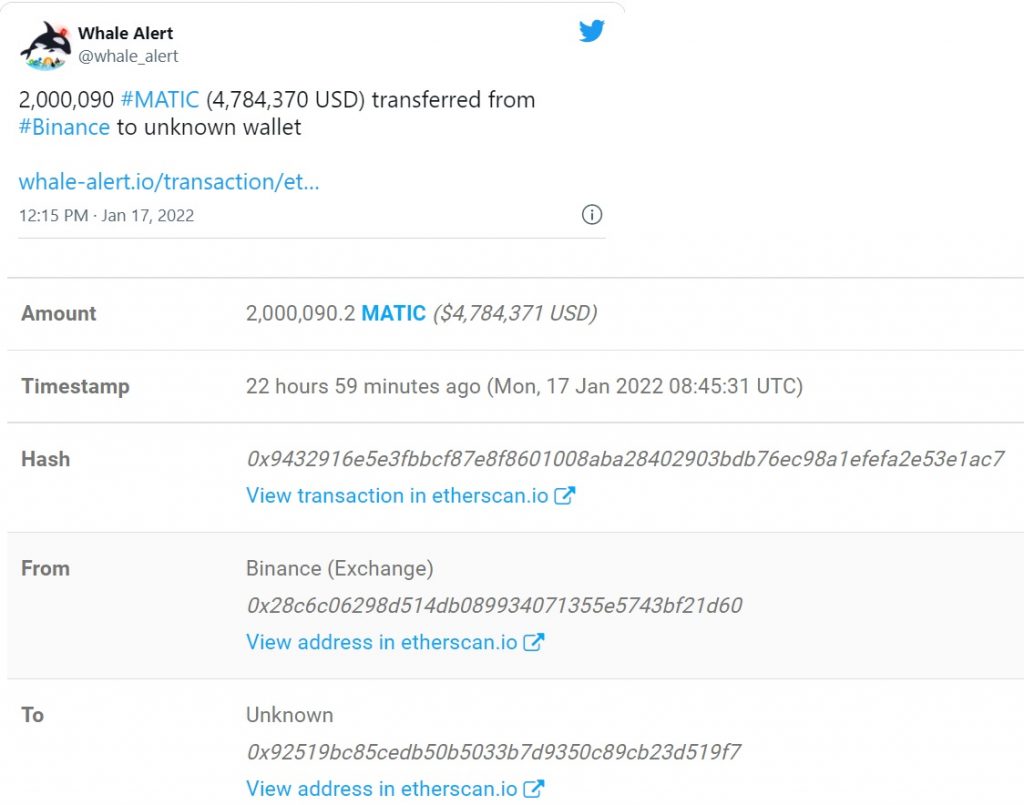View Unknown wallet address in etherscan.io
This screenshot has width=1024, height=805.
tap(381, 789)
